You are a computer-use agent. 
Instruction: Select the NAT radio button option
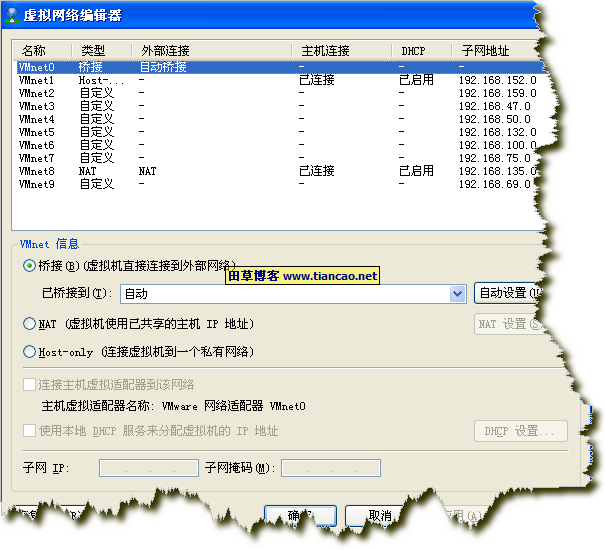[x=29, y=323]
